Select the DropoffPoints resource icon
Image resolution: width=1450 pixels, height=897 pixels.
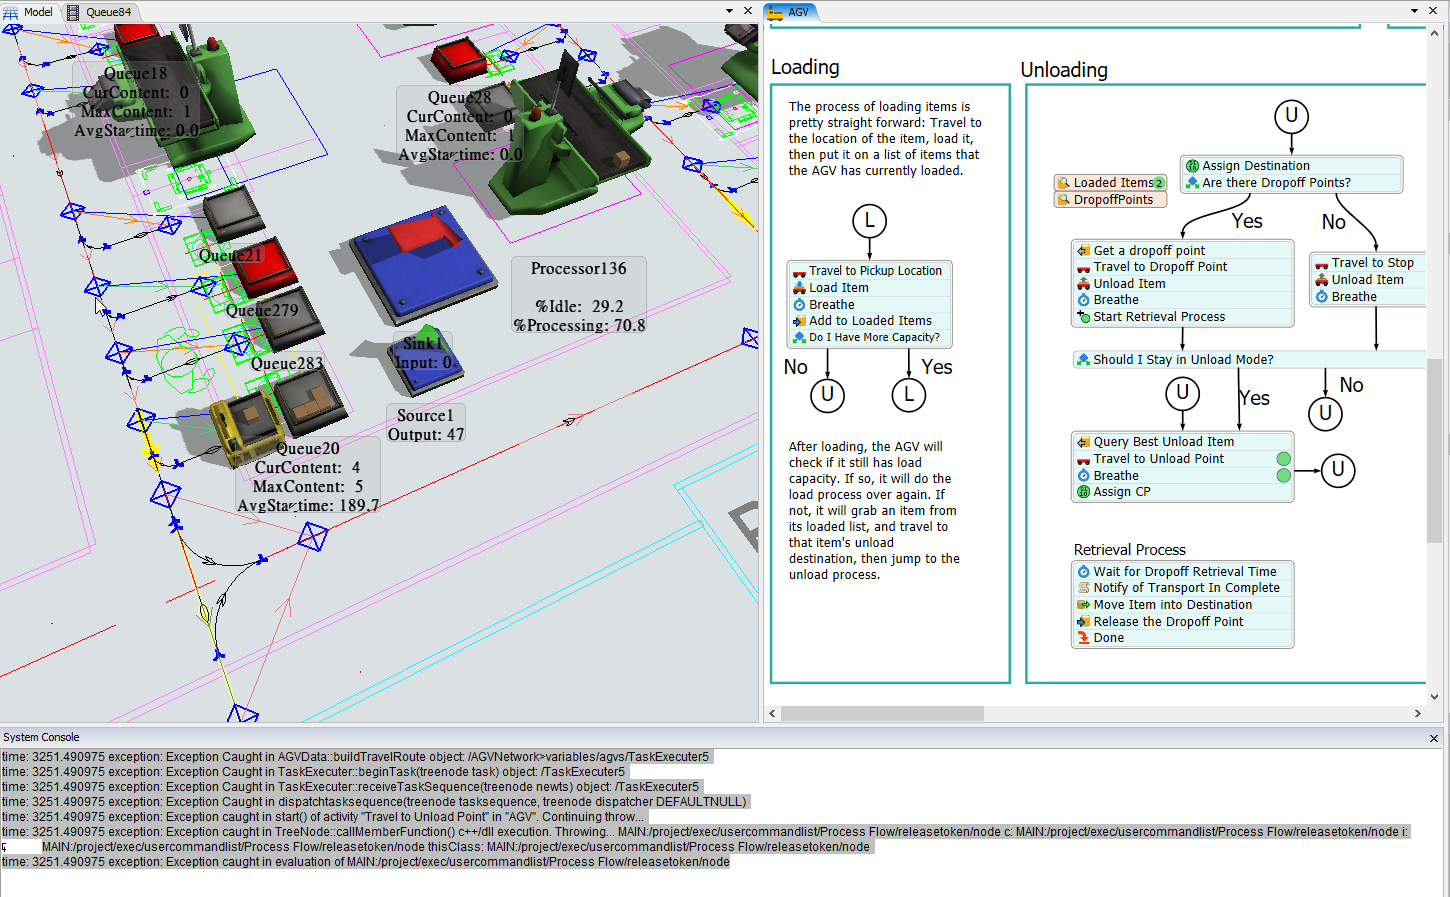tap(1064, 200)
